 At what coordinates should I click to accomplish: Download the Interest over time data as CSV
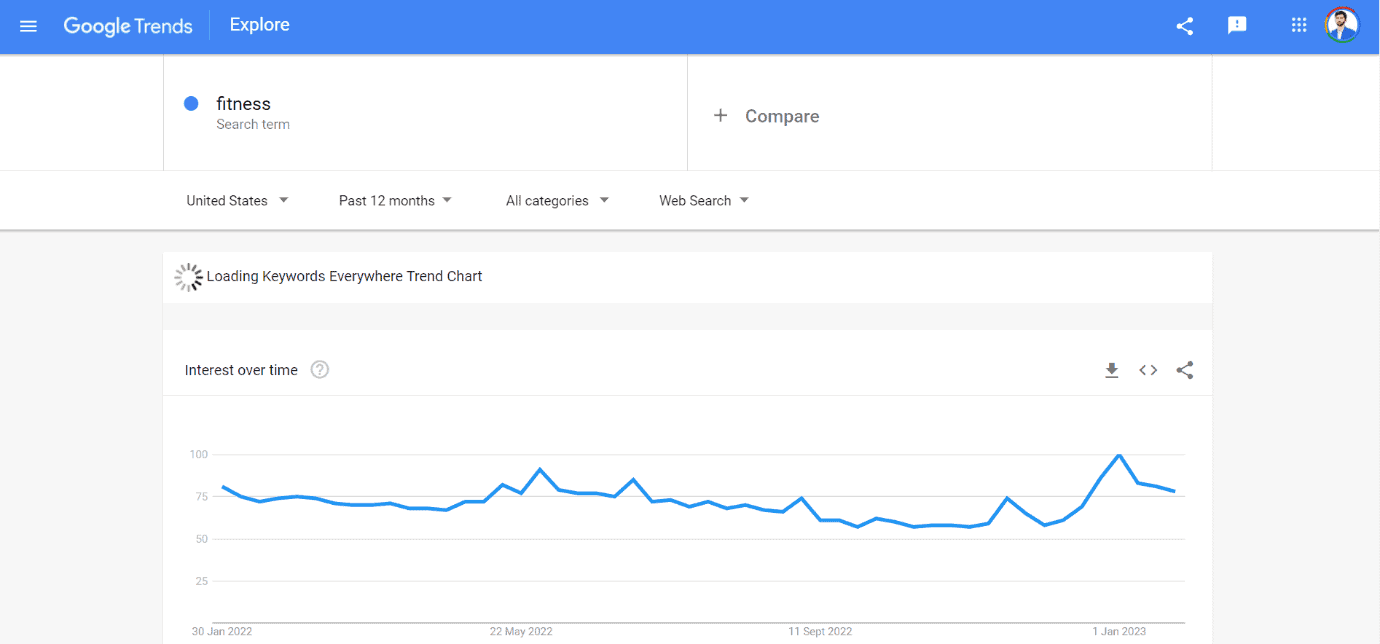pos(1111,370)
